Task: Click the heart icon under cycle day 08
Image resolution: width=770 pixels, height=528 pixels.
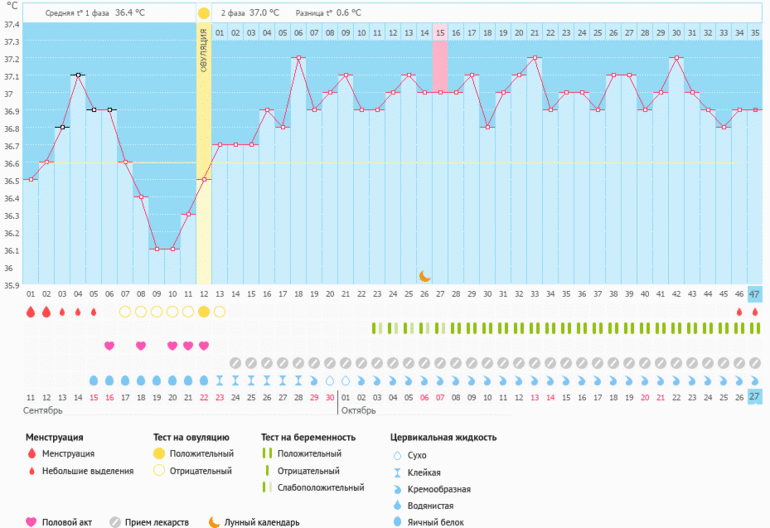Action: pos(141,346)
